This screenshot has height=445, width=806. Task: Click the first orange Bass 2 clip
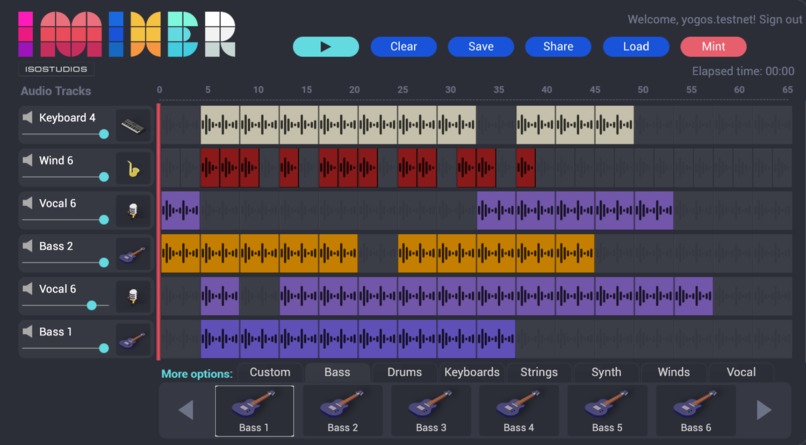tap(180, 253)
